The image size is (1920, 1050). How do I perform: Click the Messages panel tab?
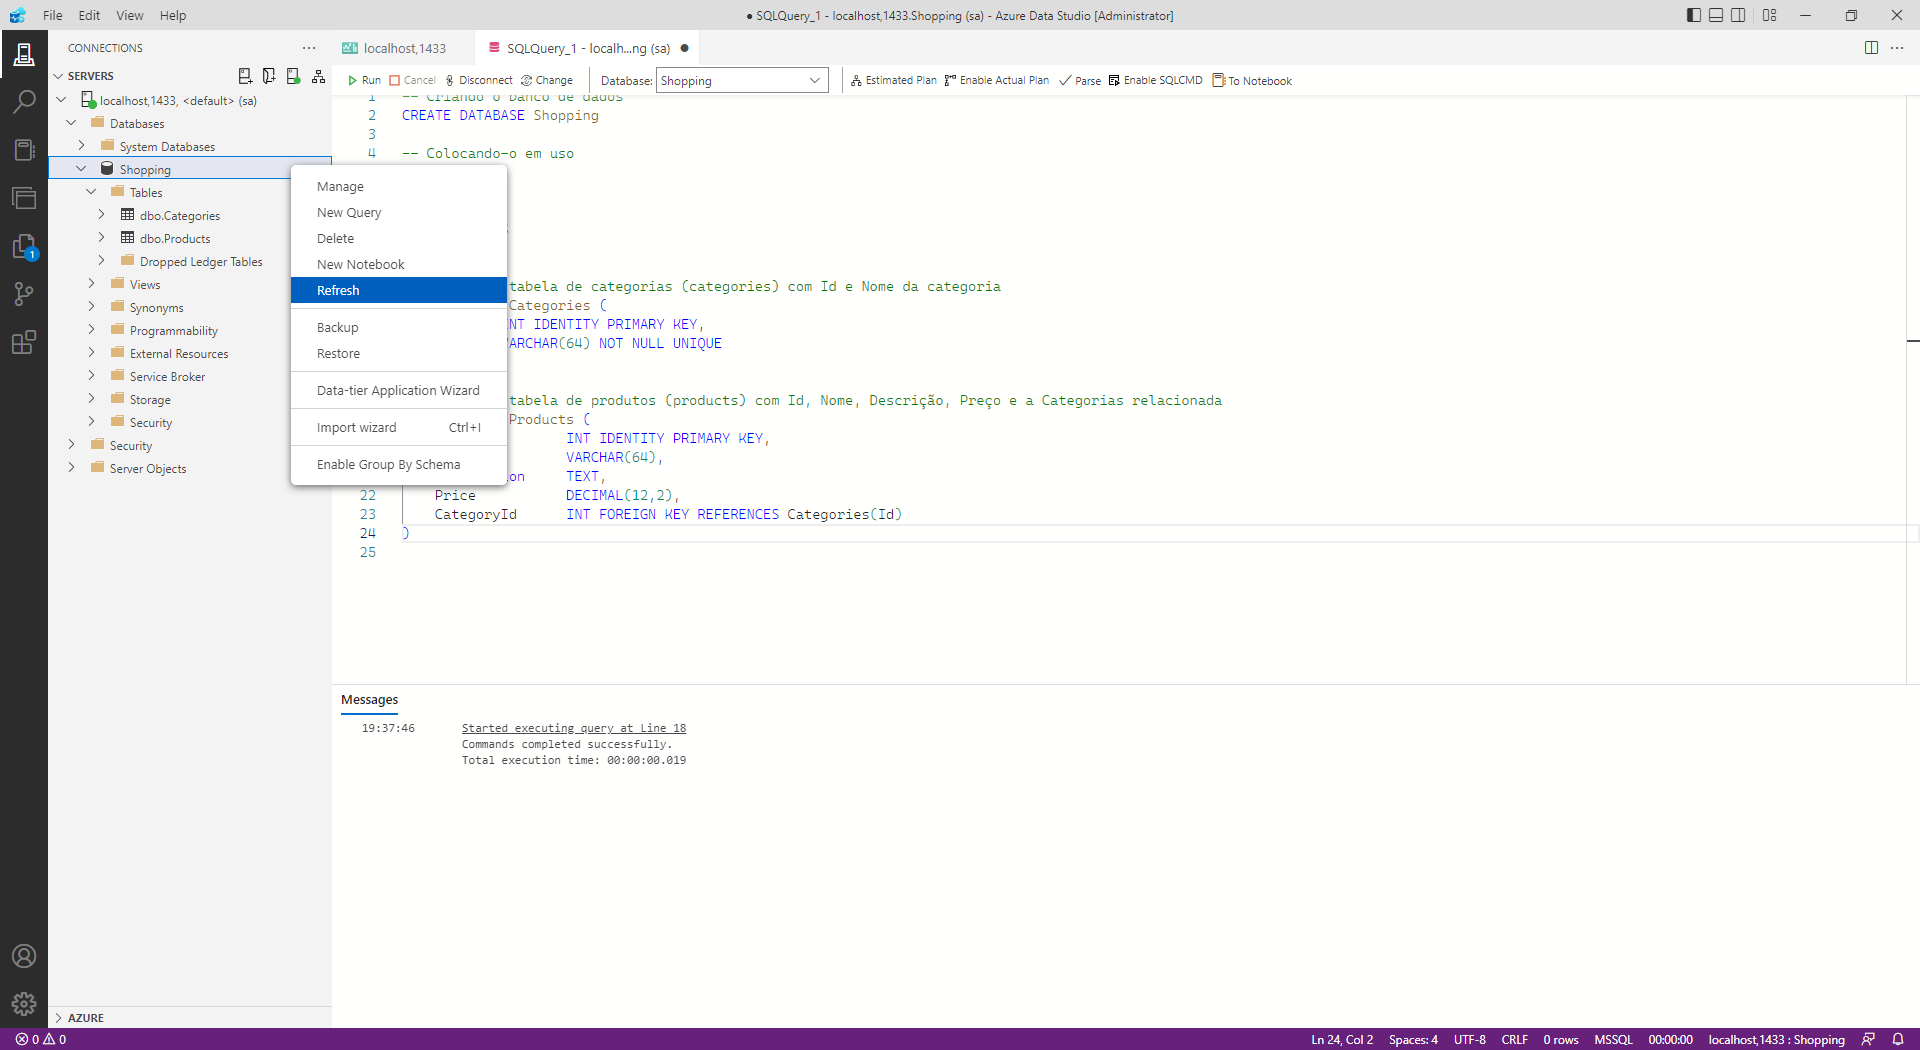[x=369, y=700]
